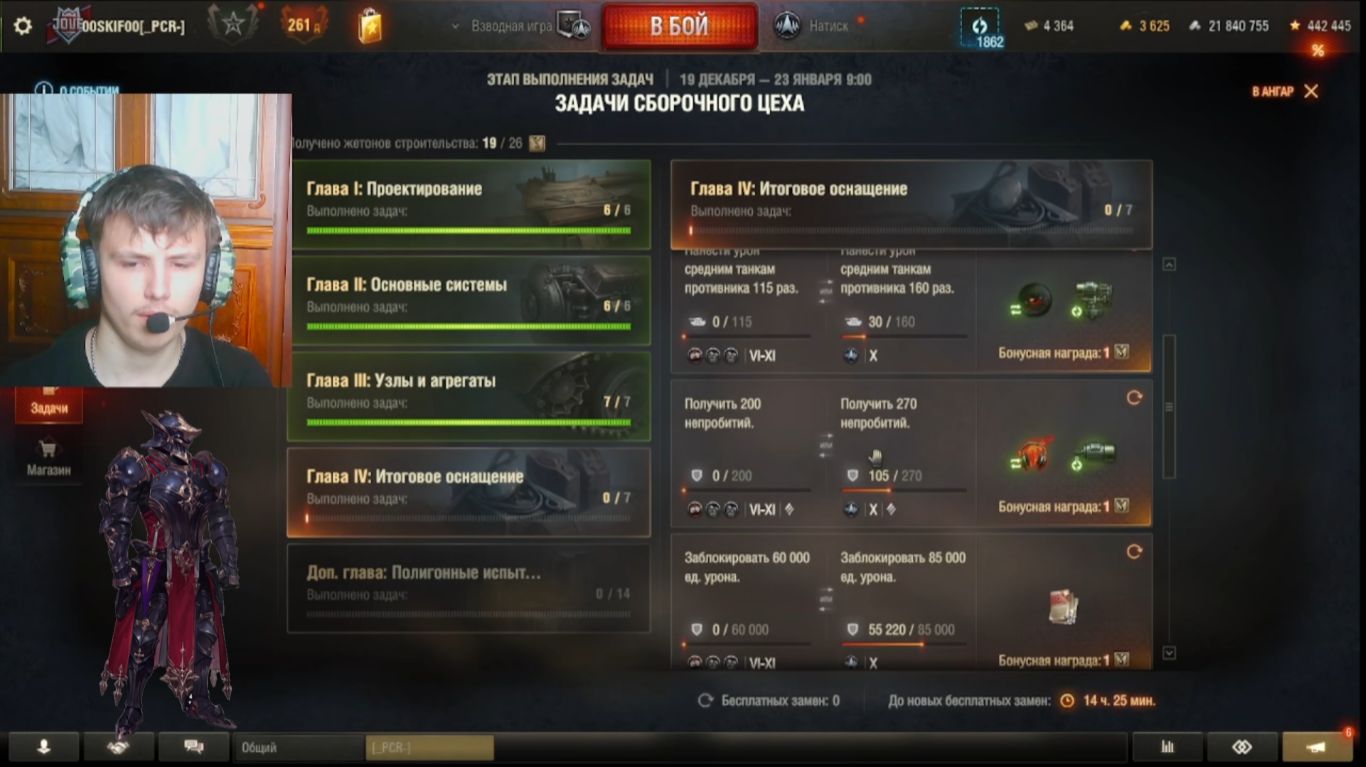The image size is (1366, 767).
Task: Click the Натиск mode emblem icon
Action: (787, 26)
